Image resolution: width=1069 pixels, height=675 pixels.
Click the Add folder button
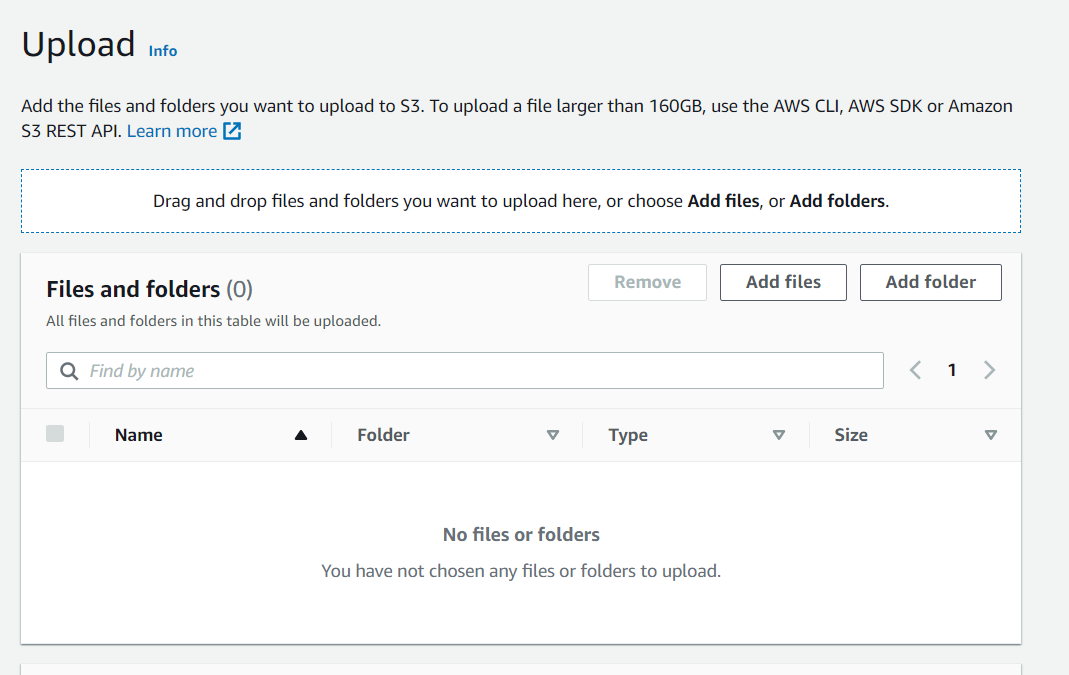point(931,282)
